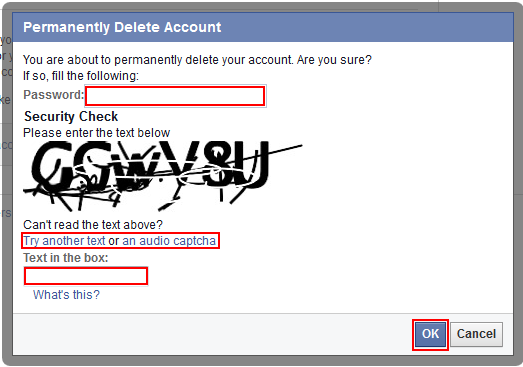523x367 pixels.
Task: Click the 'What's this?' help link
Action: tap(66, 295)
